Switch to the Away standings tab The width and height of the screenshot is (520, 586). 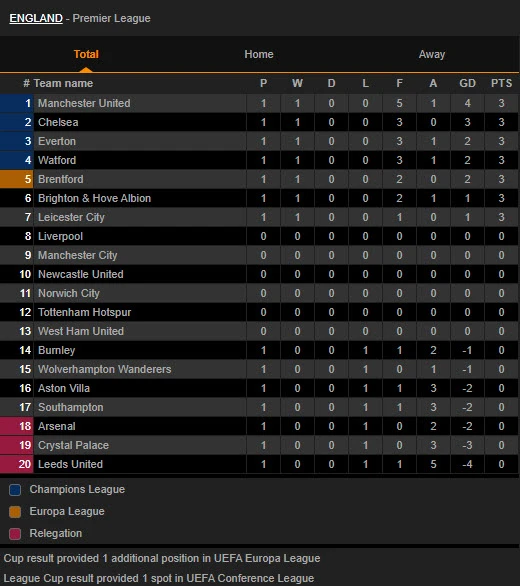[432, 54]
